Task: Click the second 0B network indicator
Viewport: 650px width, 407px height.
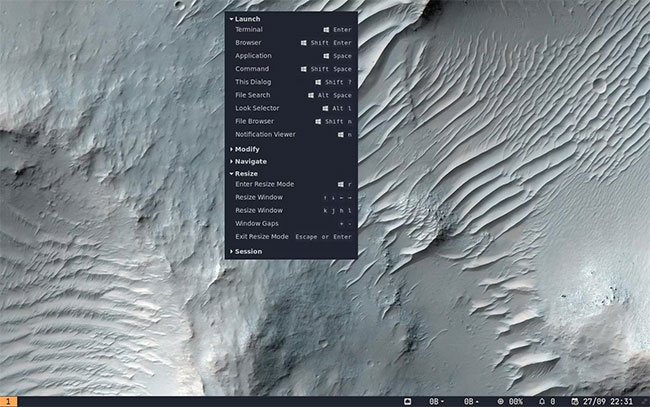Action: [x=471, y=402]
